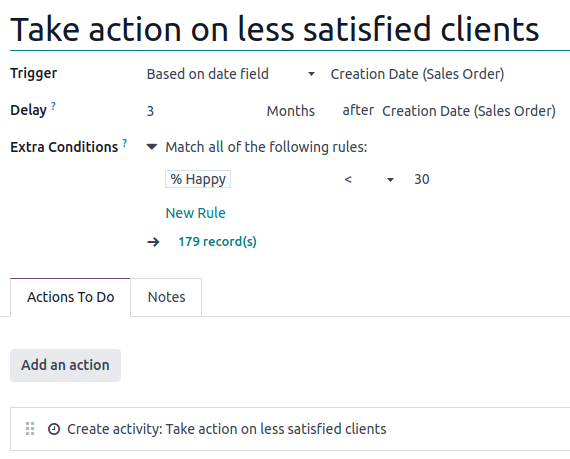Open the Create activity action entry
Viewport: 570px width, 459px height.
point(226,429)
